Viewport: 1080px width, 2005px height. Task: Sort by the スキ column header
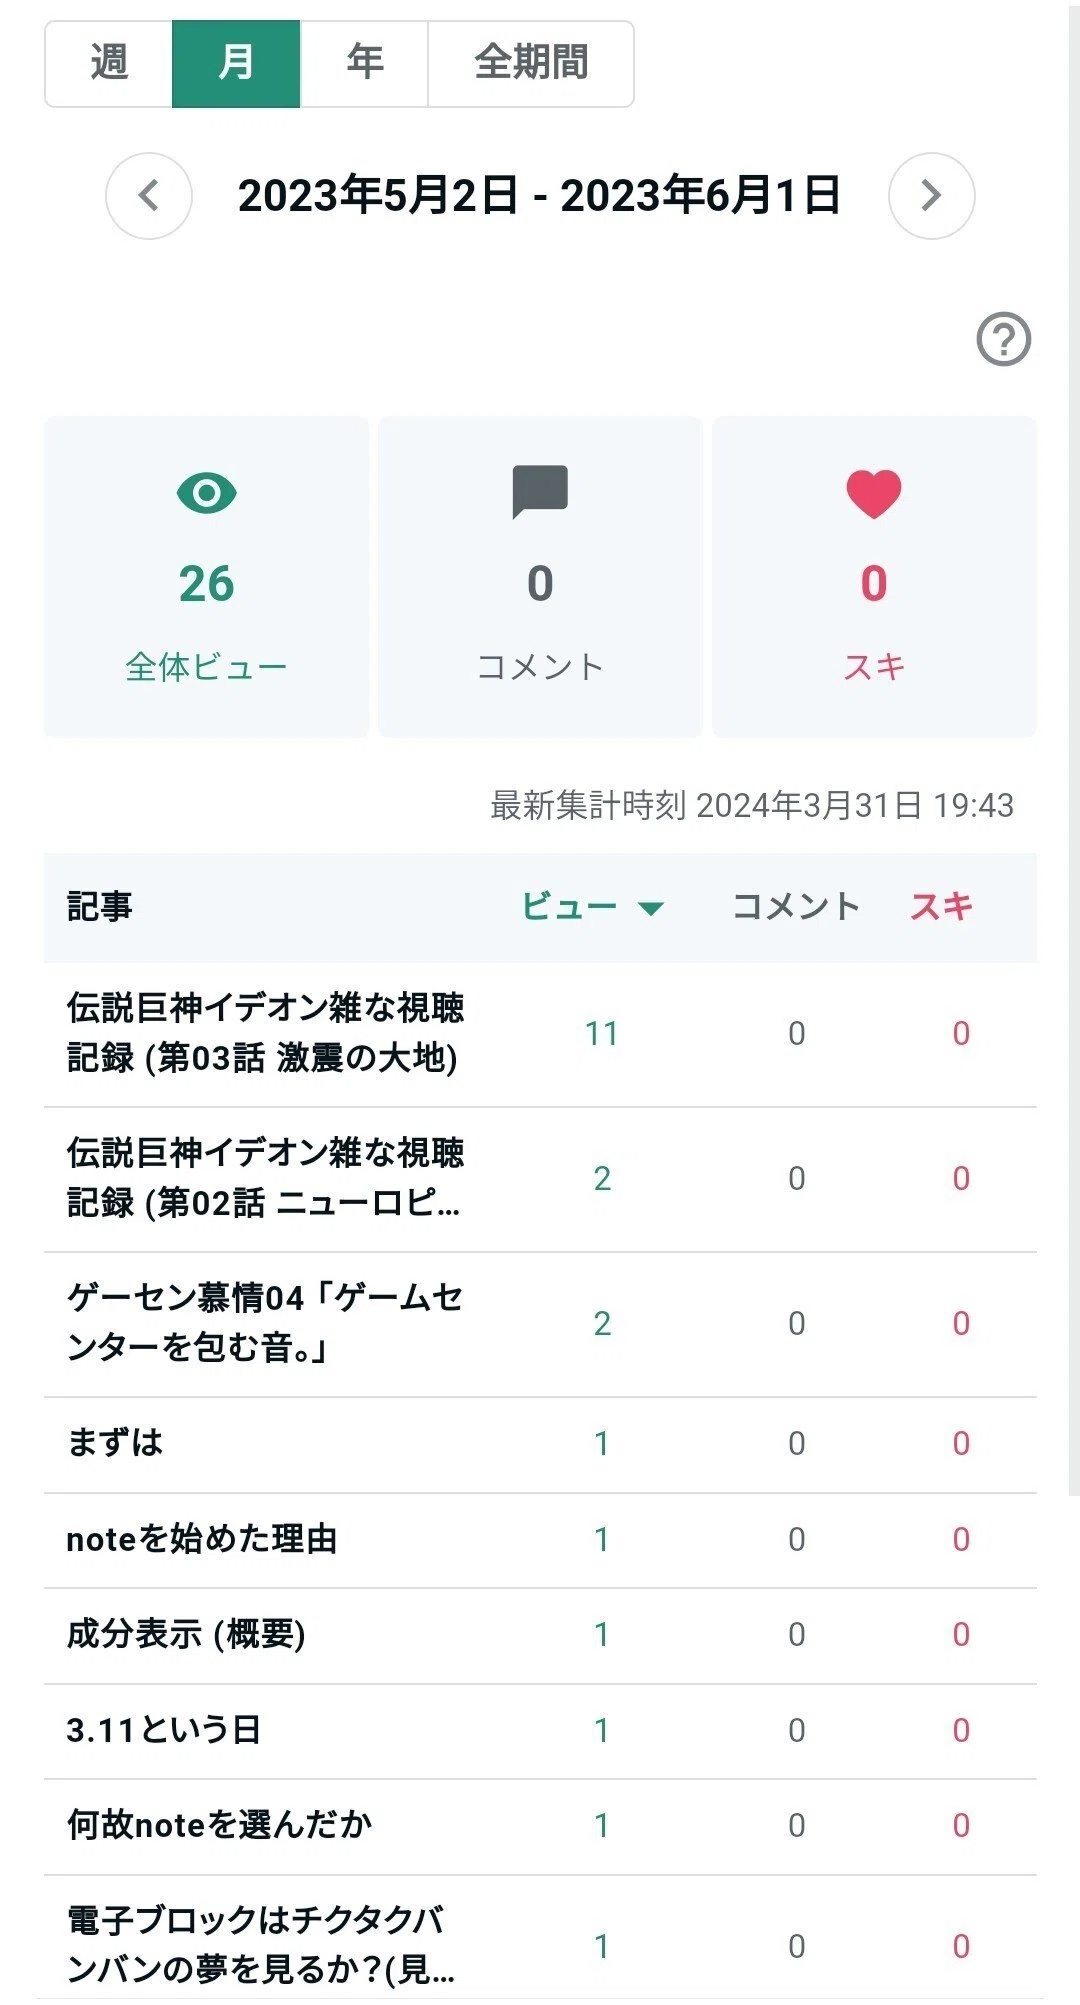click(941, 907)
